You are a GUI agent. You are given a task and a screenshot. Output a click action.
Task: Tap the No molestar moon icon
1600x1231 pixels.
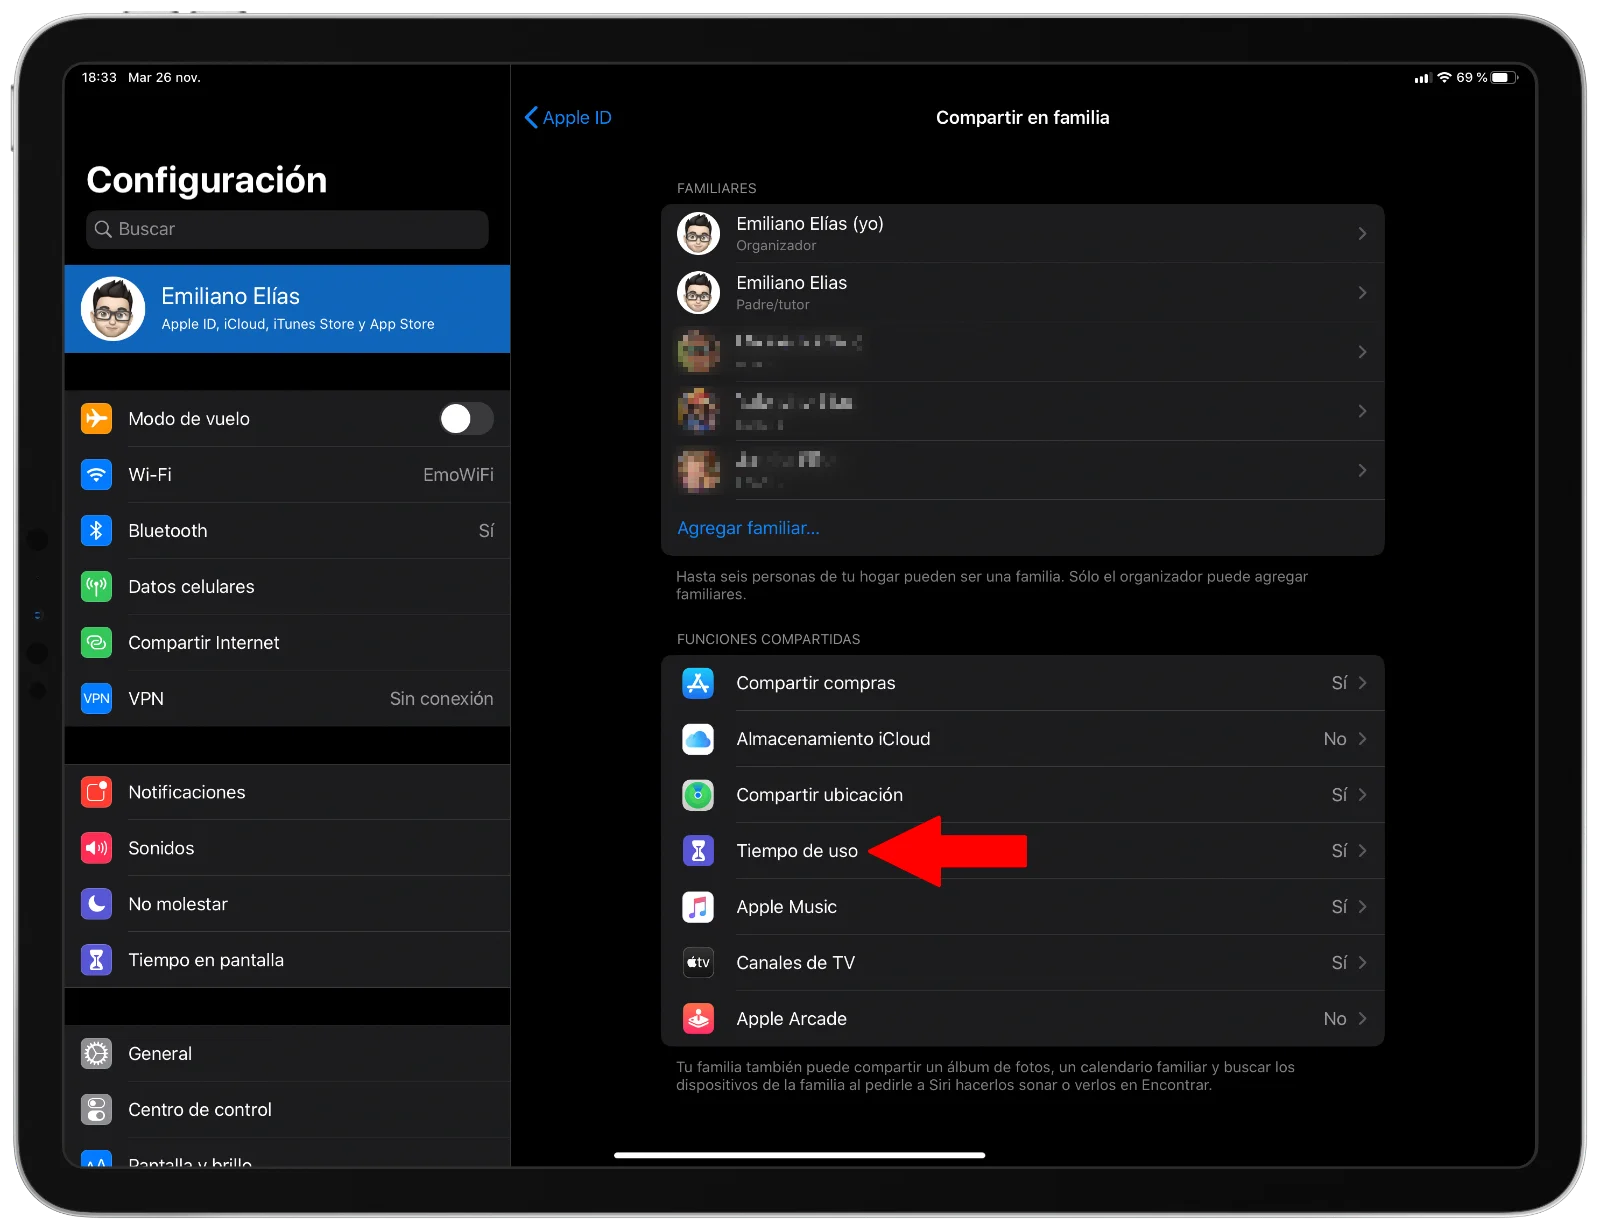coord(96,904)
